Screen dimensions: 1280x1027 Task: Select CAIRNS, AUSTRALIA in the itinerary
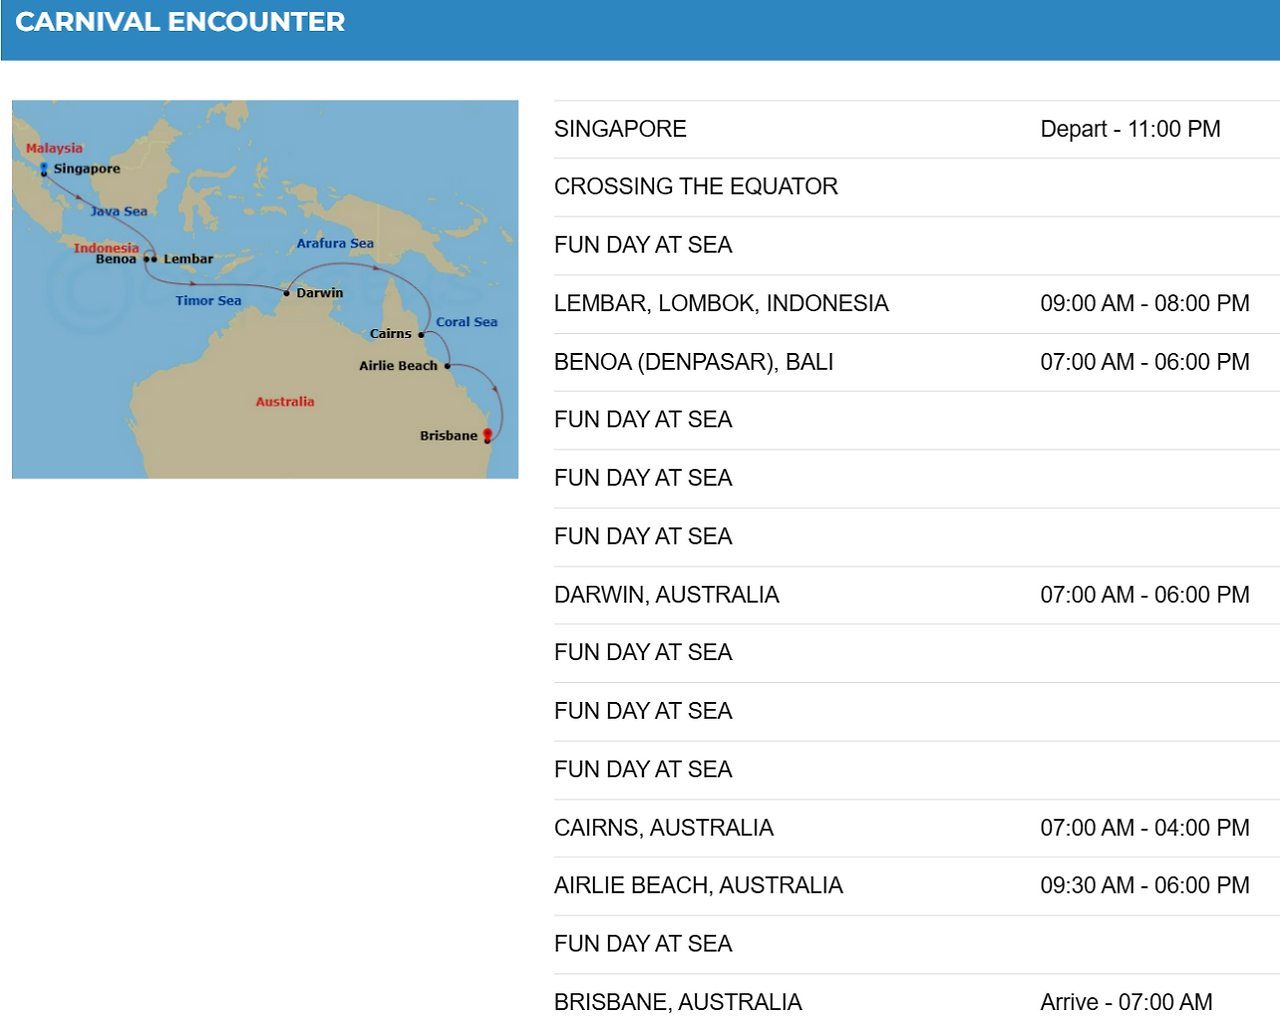click(x=664, y=828)
